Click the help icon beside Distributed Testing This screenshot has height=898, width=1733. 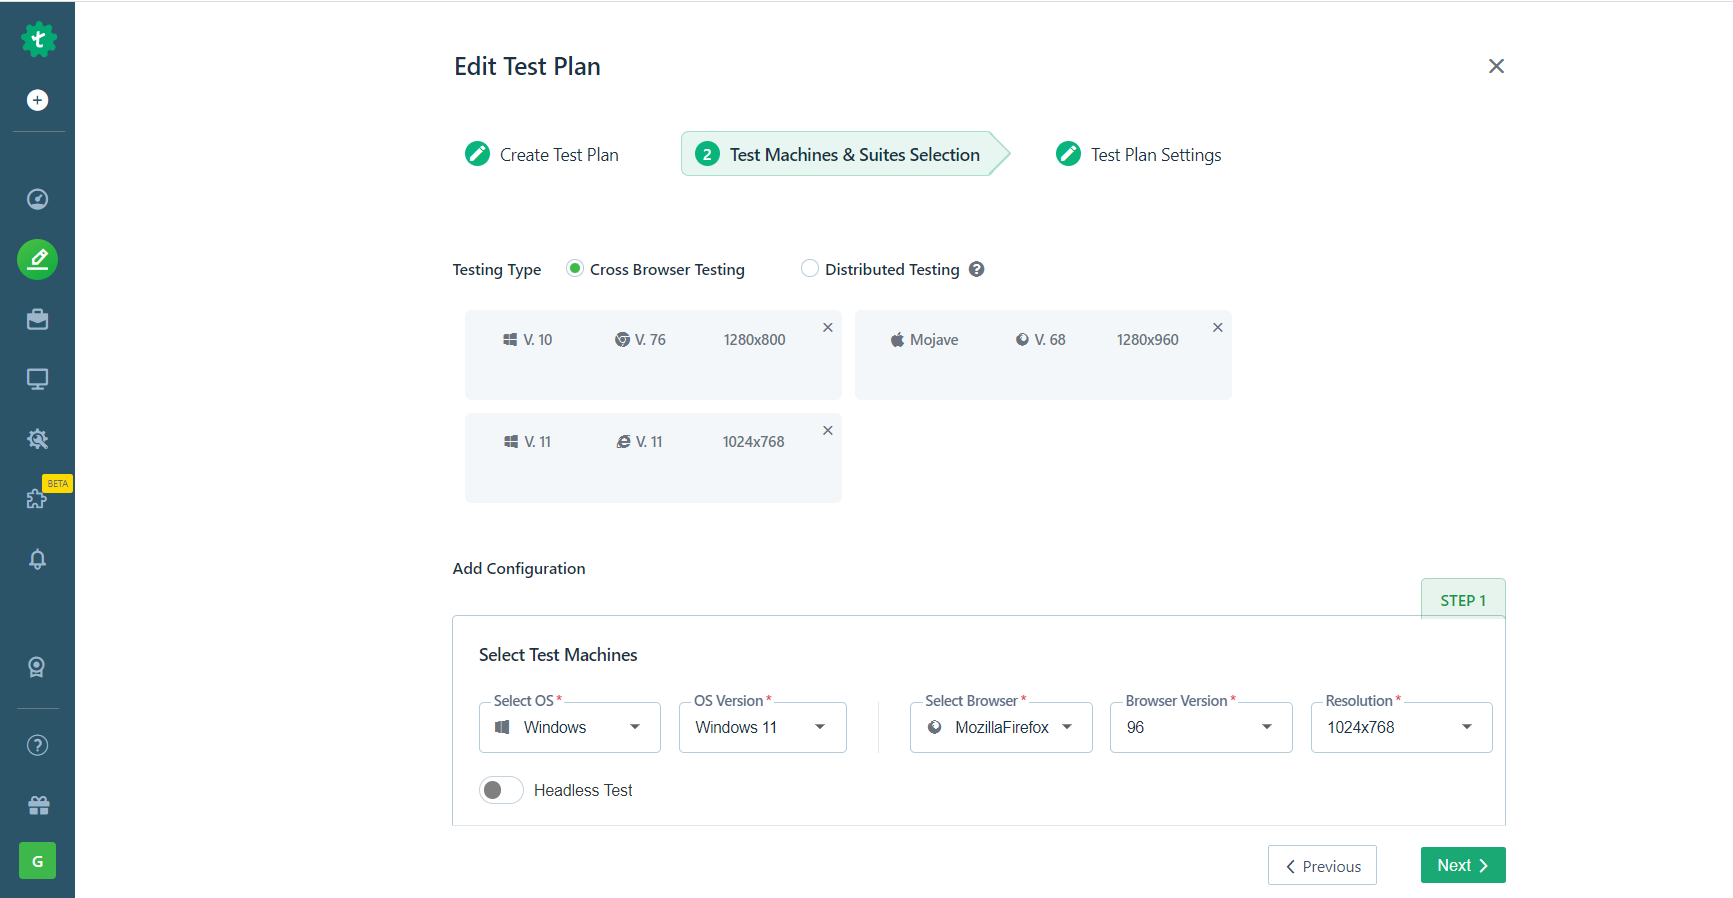coord(977,269)
